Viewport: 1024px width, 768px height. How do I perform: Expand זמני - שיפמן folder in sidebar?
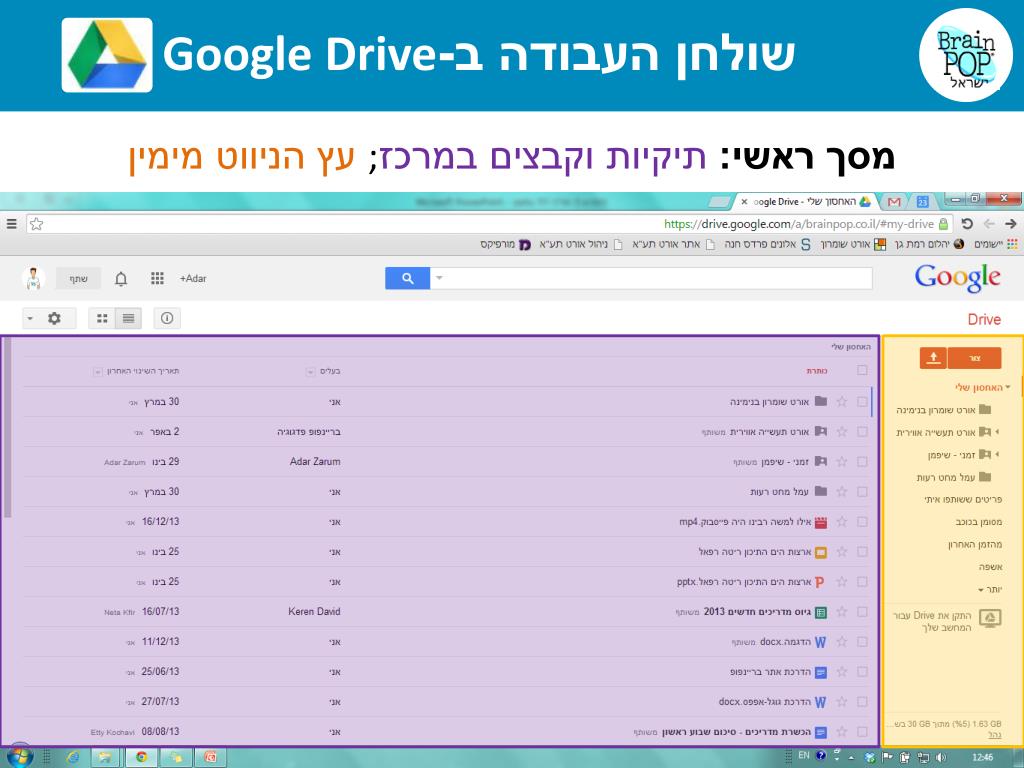[x=997, y=454]
